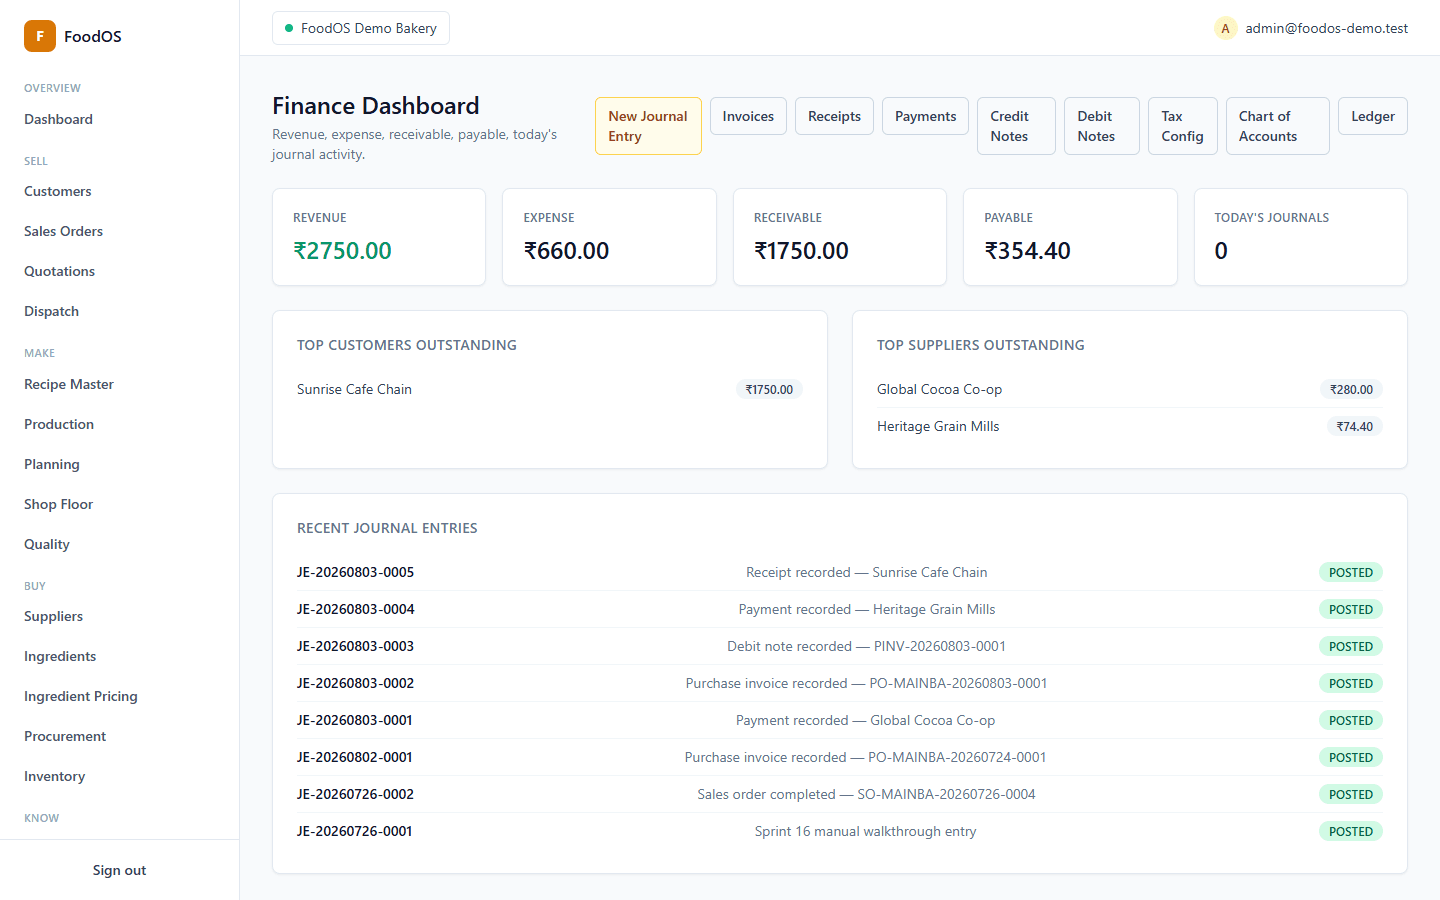Image resolution: width=1440 pixels, height=900 pixels.
Task: Click the Revenue ₹2750.00 card
Action: (379, 237)
